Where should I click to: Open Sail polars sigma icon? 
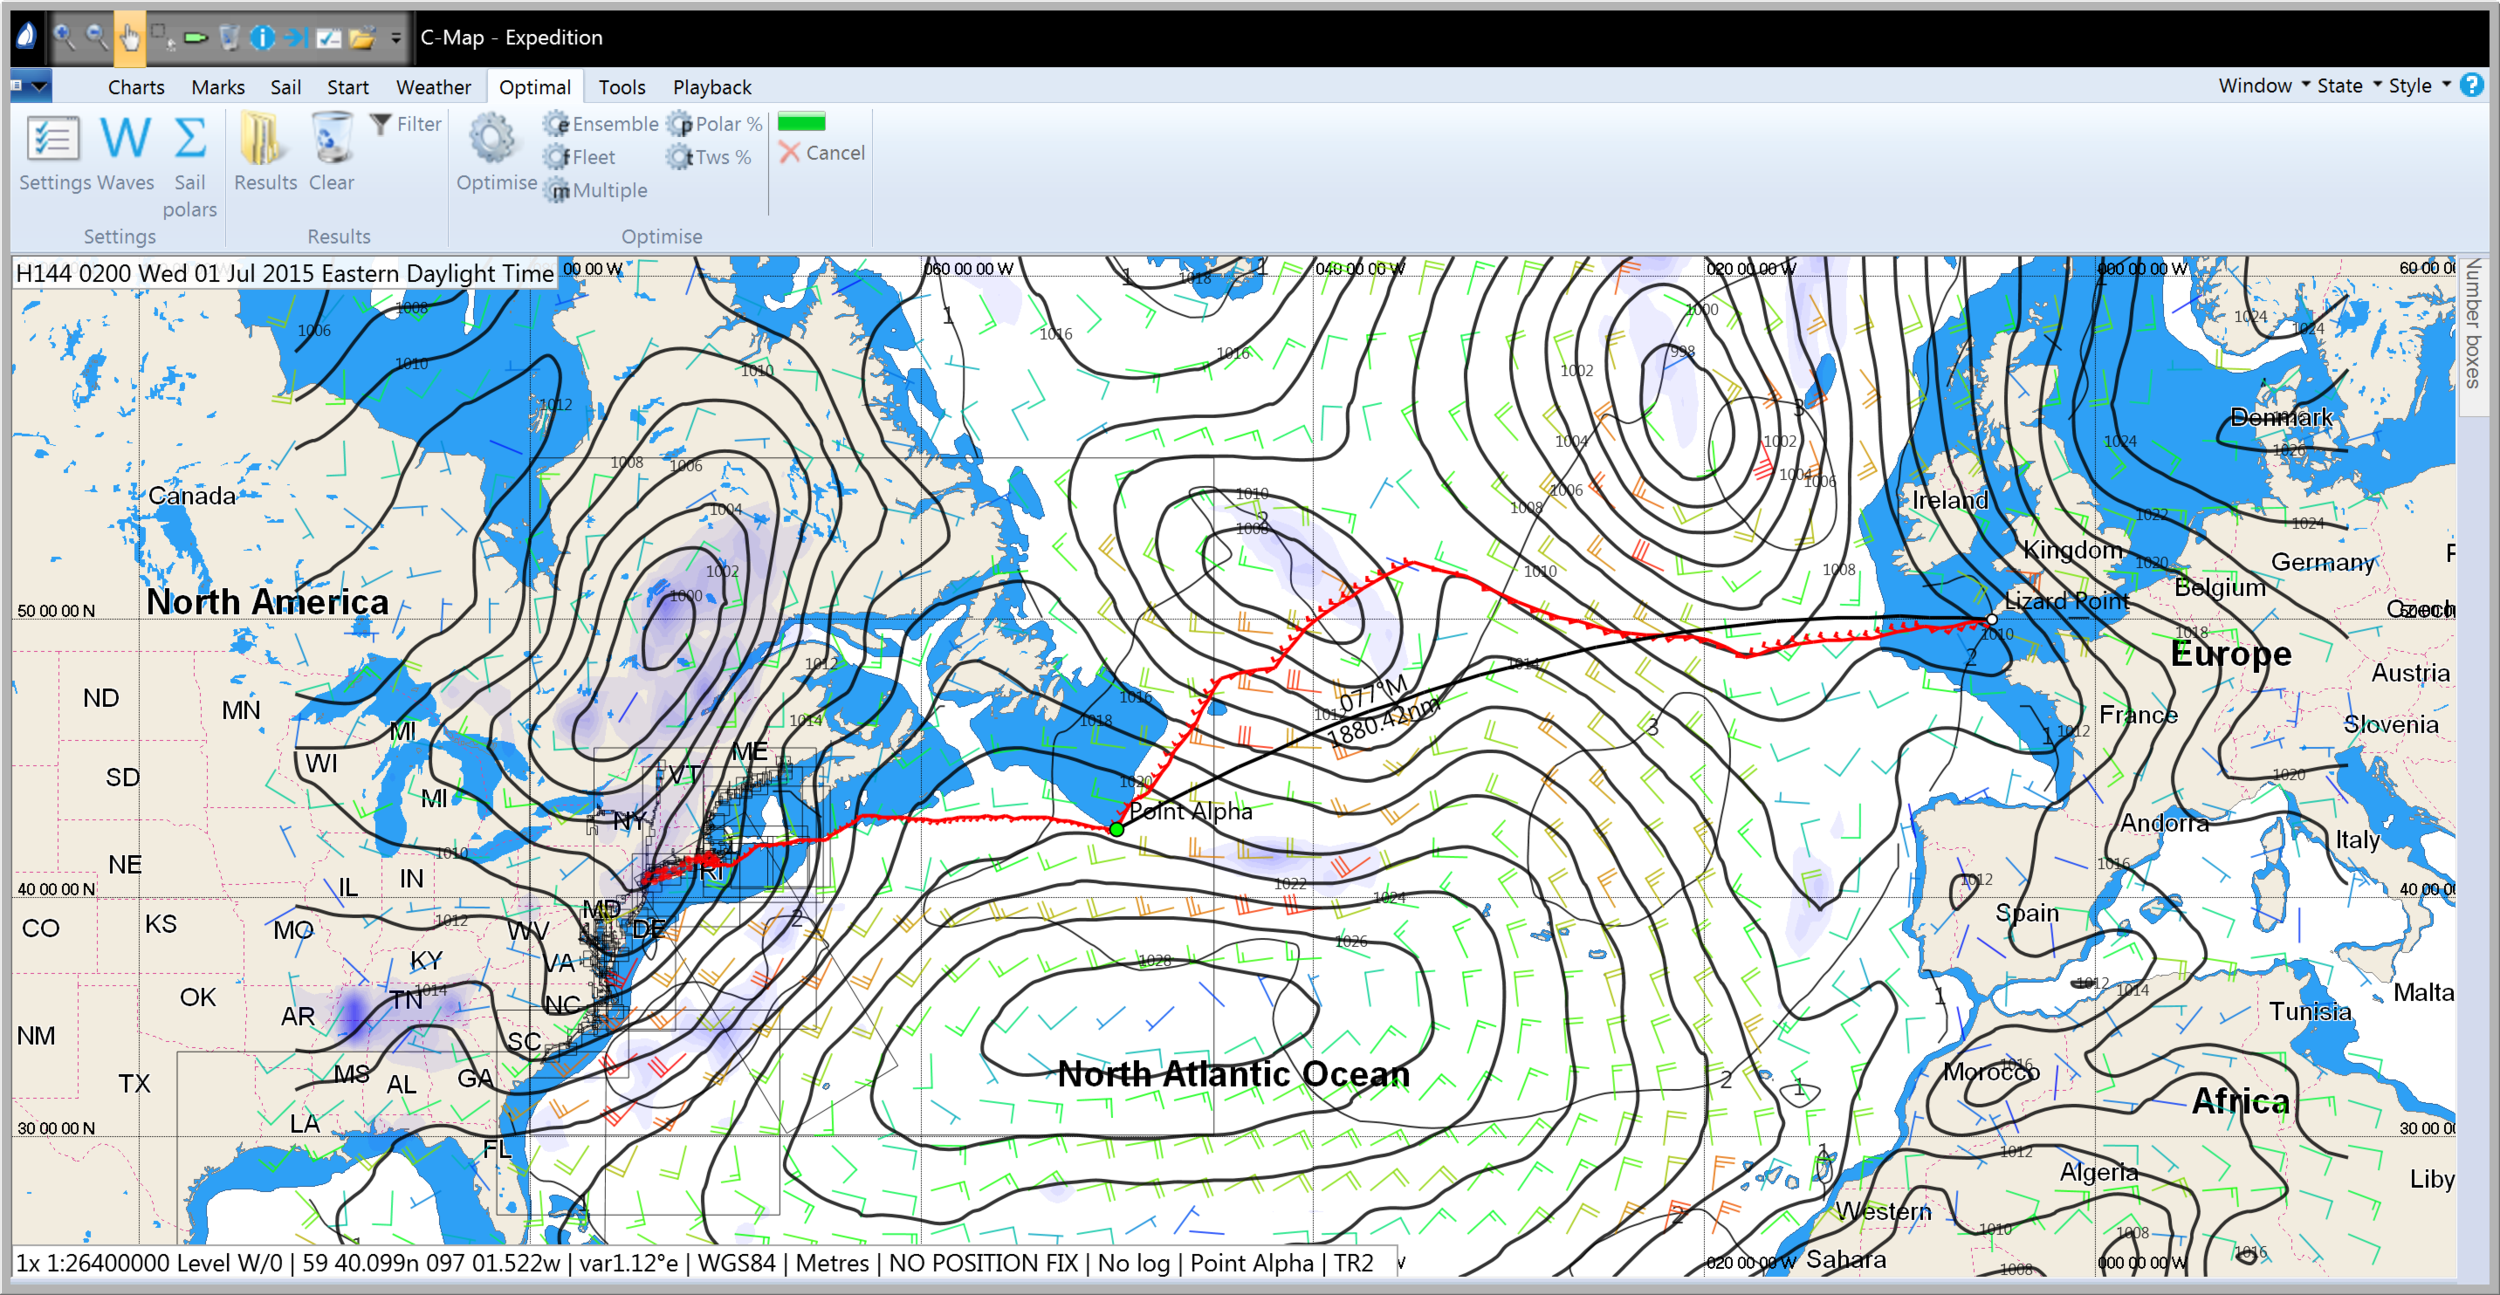(190, 166)
